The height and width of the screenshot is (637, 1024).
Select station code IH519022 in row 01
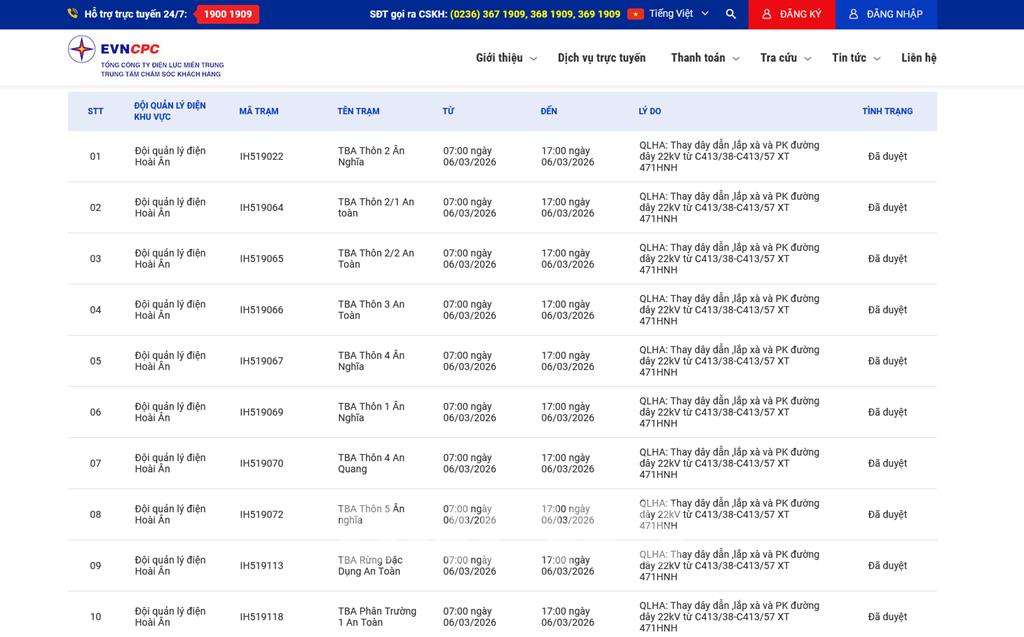261,157
